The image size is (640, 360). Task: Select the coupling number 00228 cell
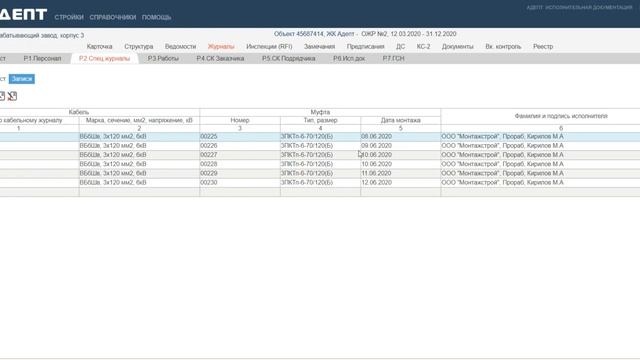pyautogui.click(x=240, y=164)
